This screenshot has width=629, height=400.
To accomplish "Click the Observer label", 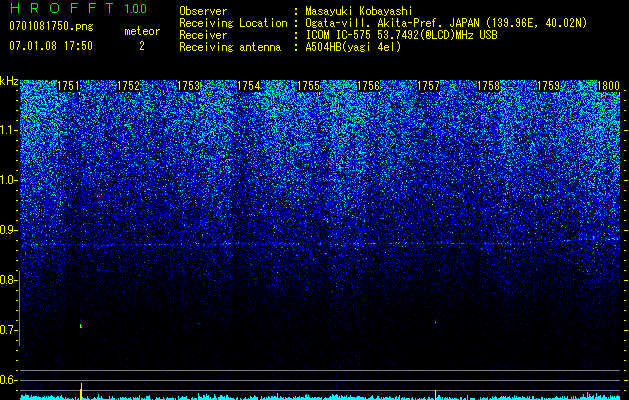I will (203, 11).
